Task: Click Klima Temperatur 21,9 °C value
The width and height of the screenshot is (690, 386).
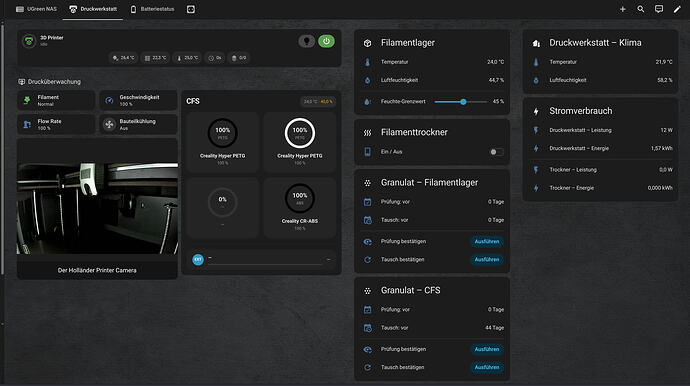Action: (664, 62)
